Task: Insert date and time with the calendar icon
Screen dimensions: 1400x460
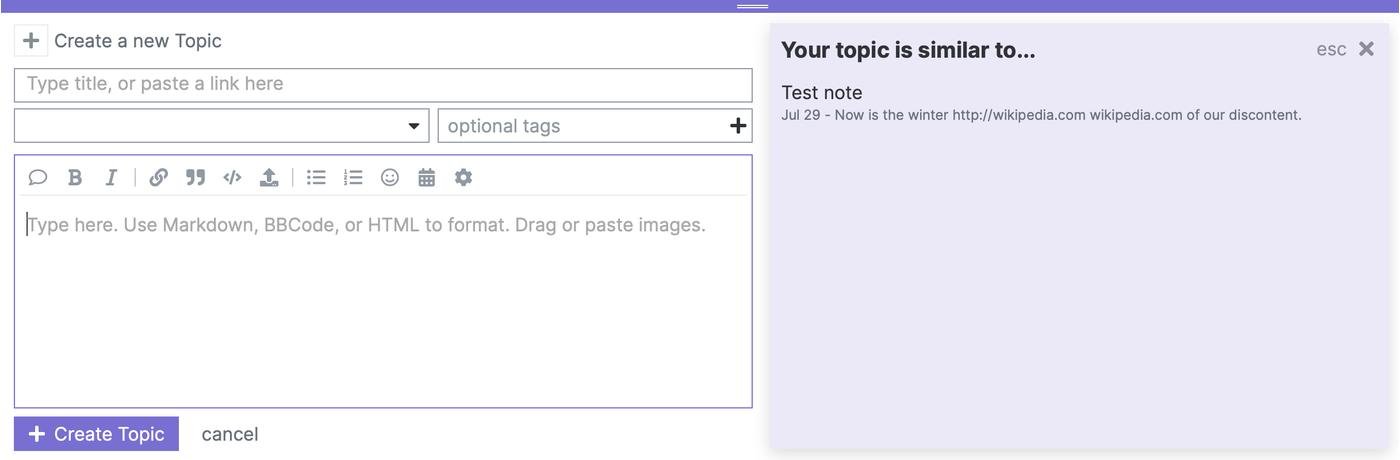Action: click(426, 177)
